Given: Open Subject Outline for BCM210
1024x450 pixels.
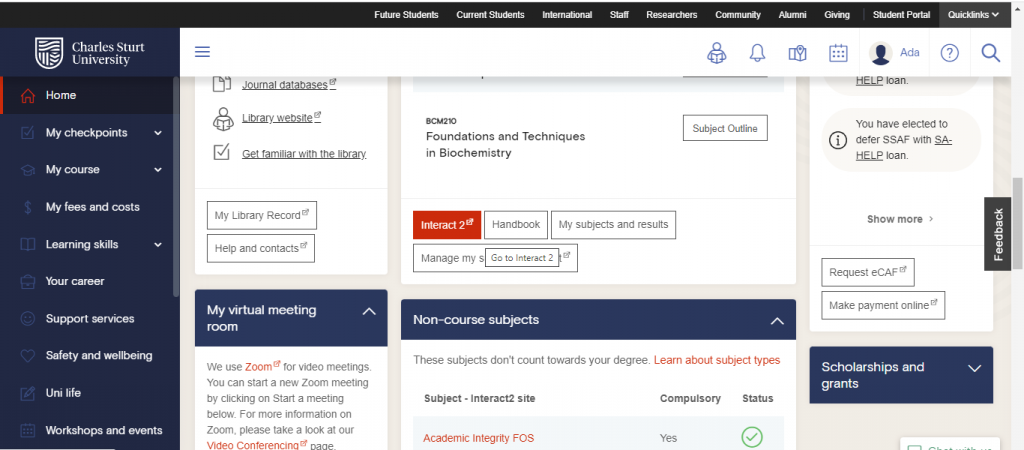Looking at the screenshot, I should 725,128.
